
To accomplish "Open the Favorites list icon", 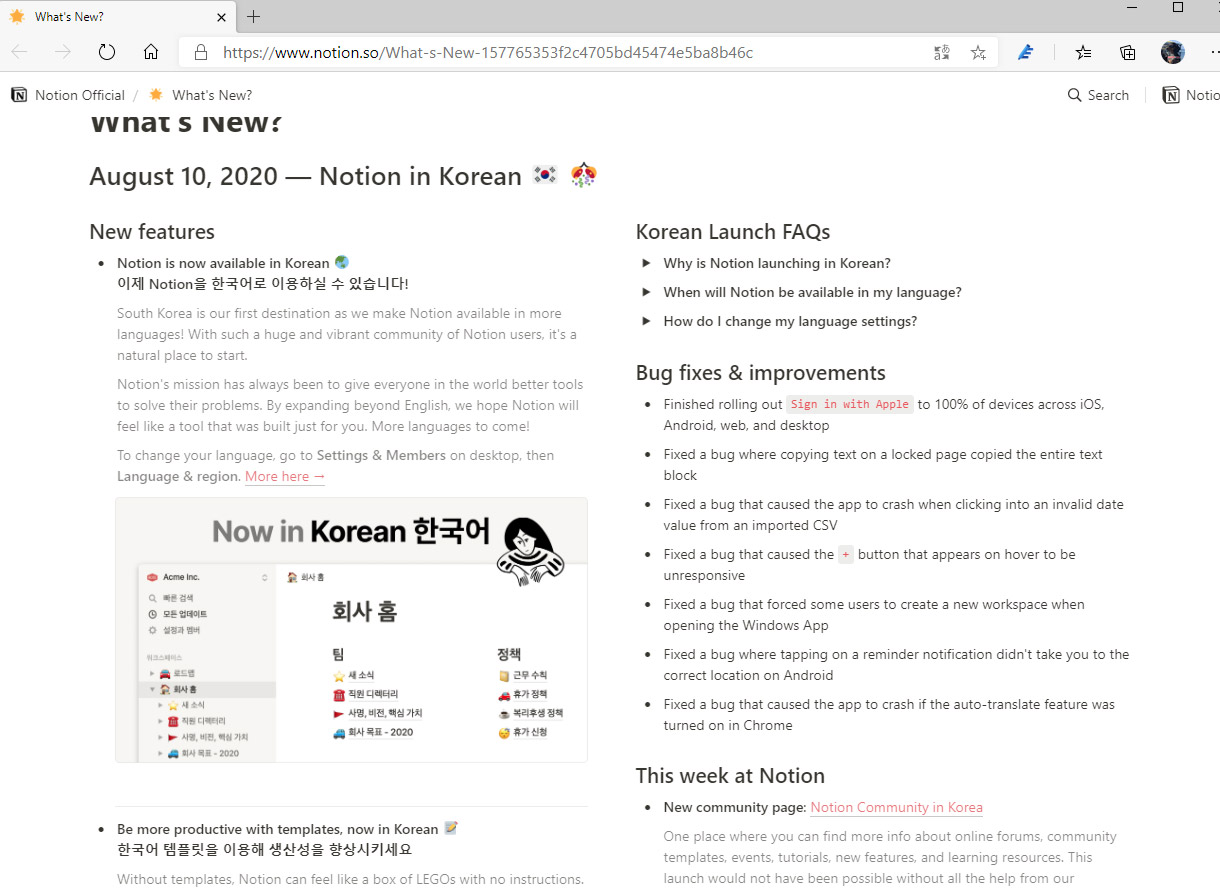I will coord(1084,52).
